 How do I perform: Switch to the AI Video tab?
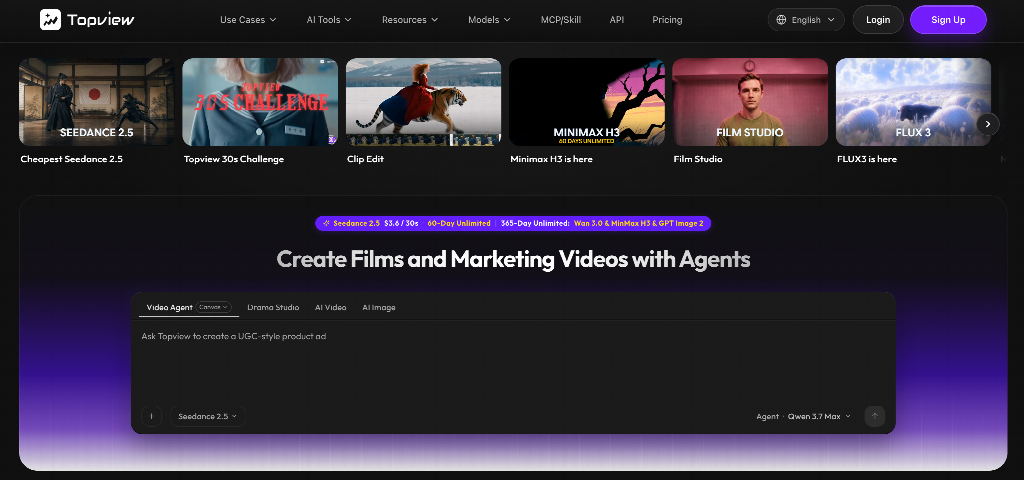click(330, 307)
